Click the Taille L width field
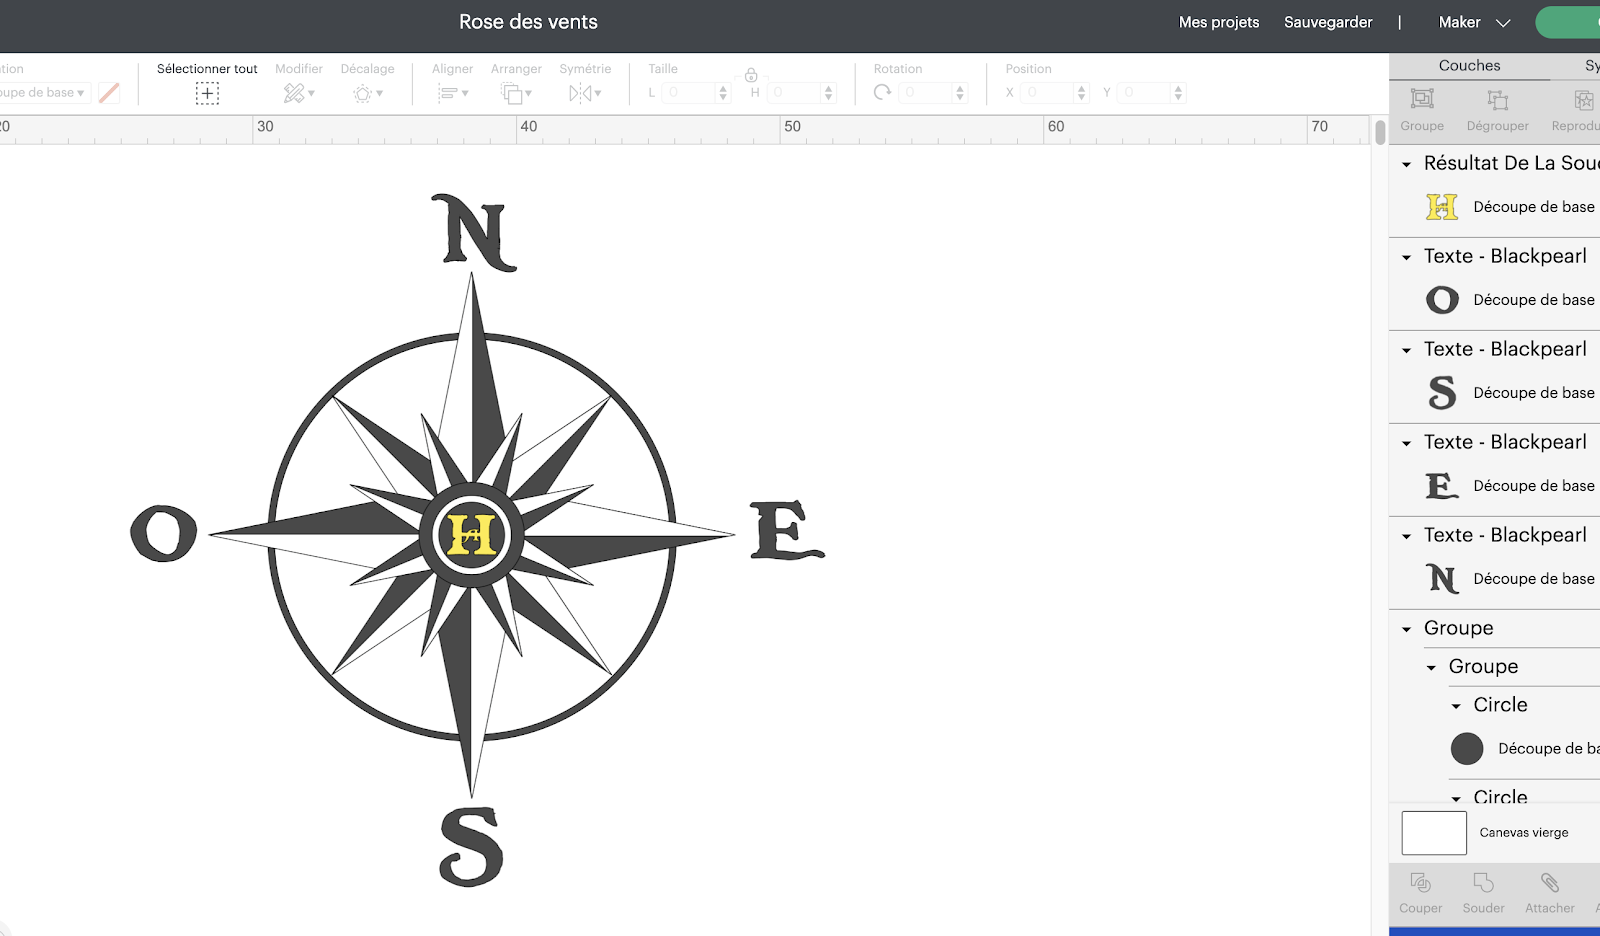The height and width of the screenshot is (936, 1600). click(x=688, y=93)
